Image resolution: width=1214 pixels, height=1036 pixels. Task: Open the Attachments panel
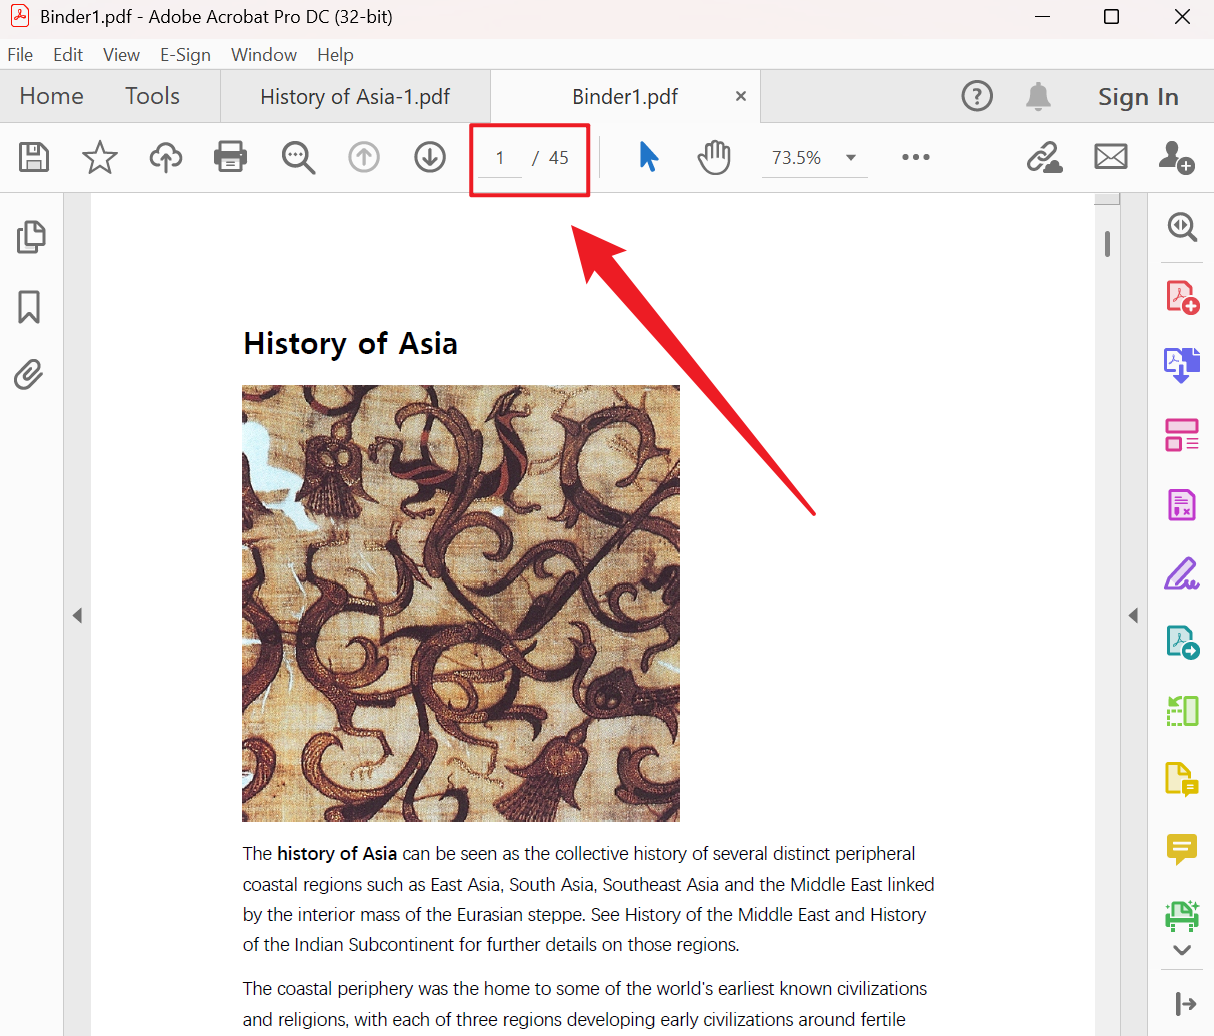point(30,374)
